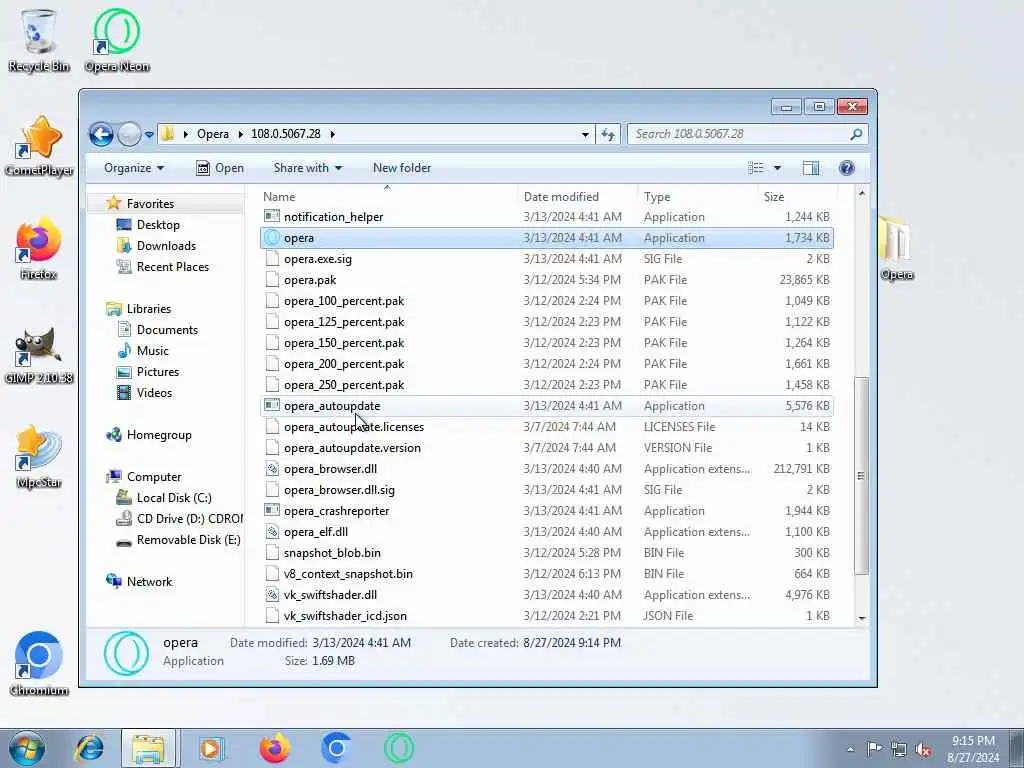Click Opera in the address bar
Screen dimensions: 1024x768
click(213, 135)
